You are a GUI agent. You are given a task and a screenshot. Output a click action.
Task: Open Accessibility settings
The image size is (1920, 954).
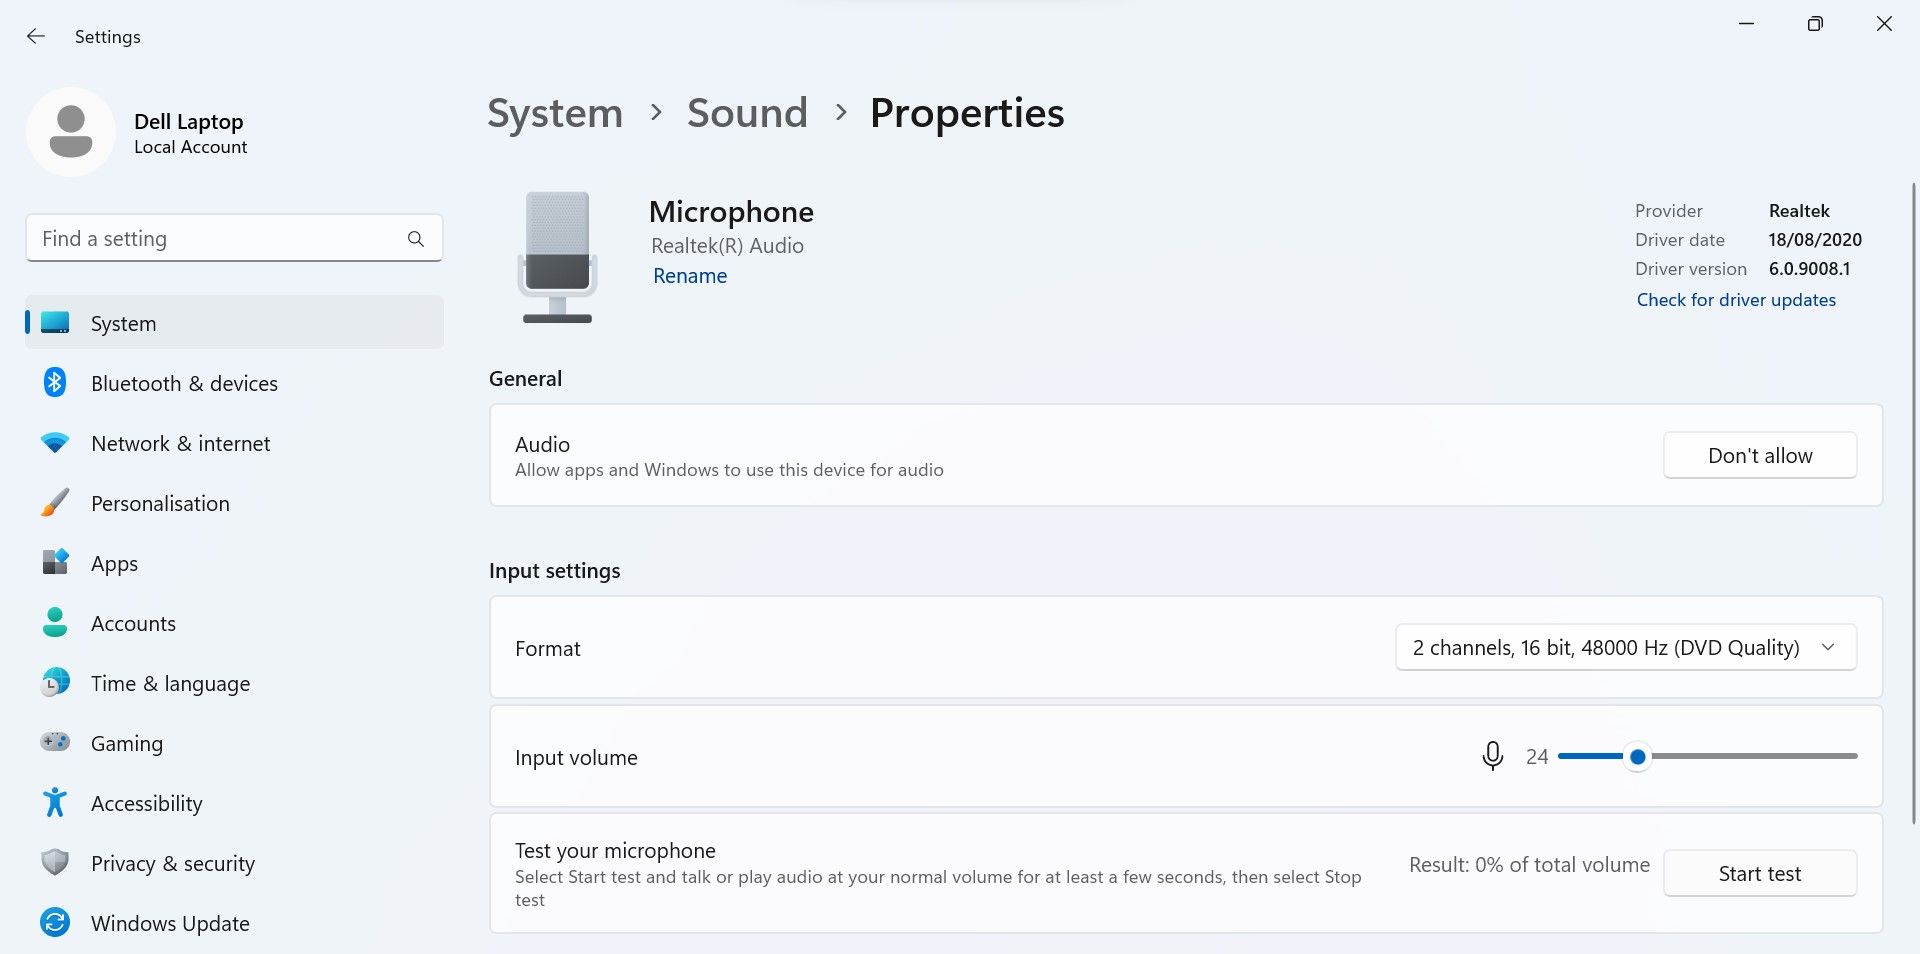click(x=146, y=803)
